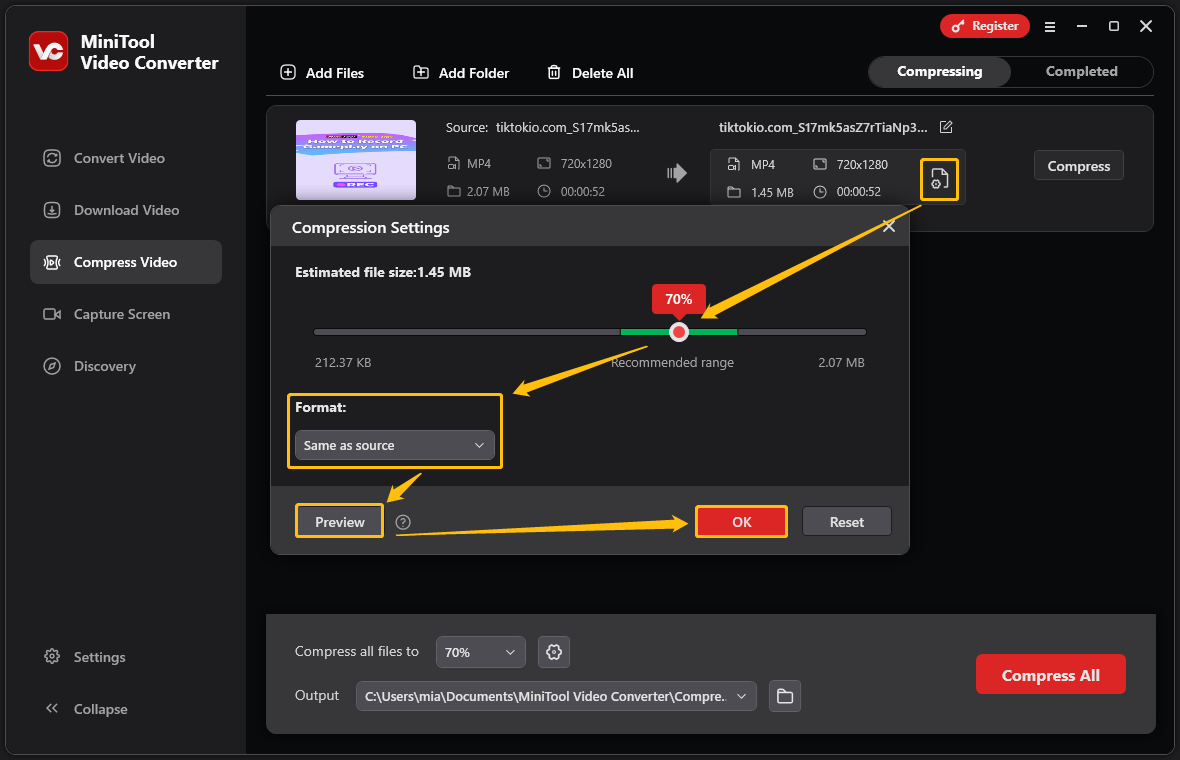Click the 70% compression slider handle
Viewport: 1180px width, 760px height.
679,332
